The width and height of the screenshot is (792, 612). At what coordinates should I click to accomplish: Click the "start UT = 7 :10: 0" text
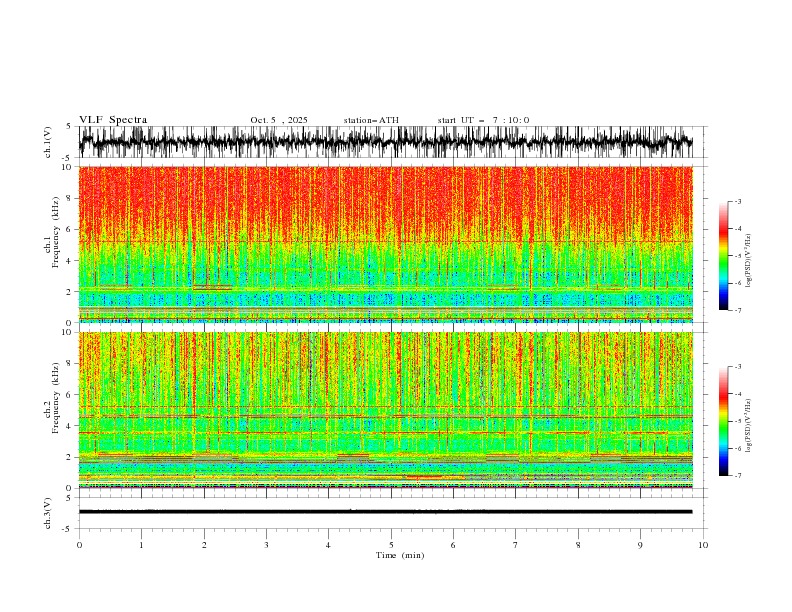(x=483, y=120)
